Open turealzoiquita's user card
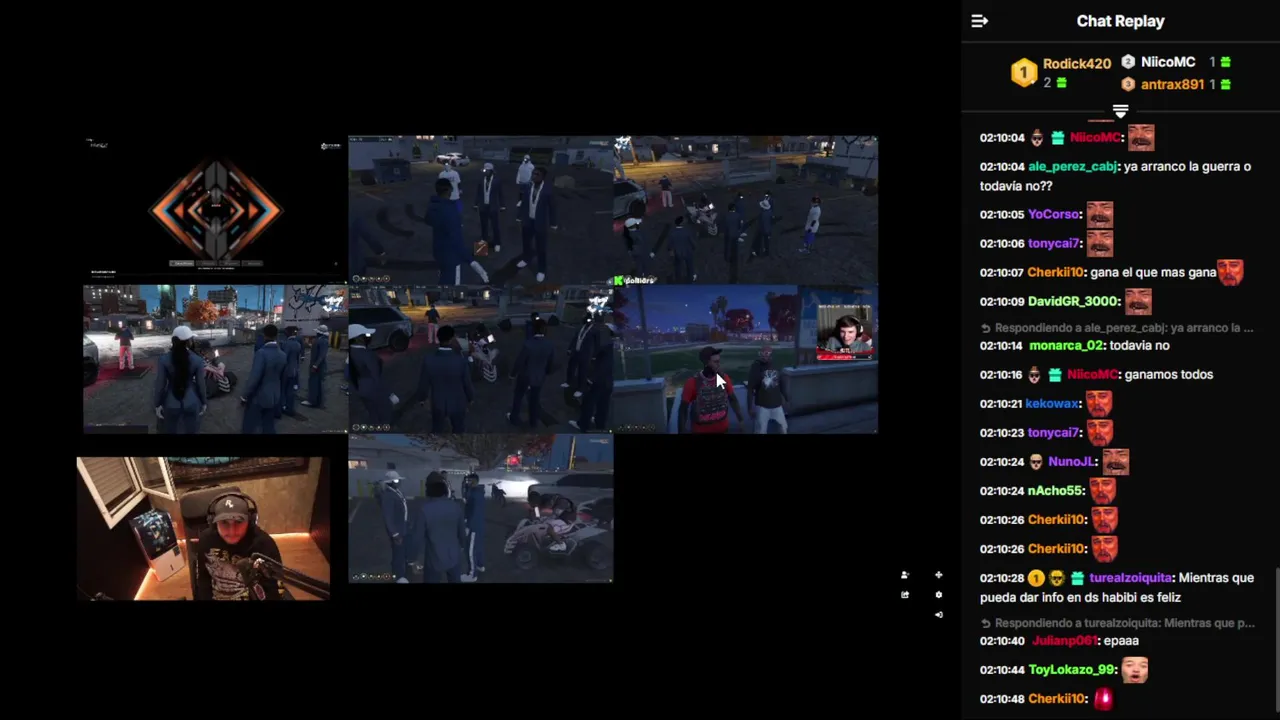The width and height of the screenshot is (1280, 720). [x=1130, y=578]
